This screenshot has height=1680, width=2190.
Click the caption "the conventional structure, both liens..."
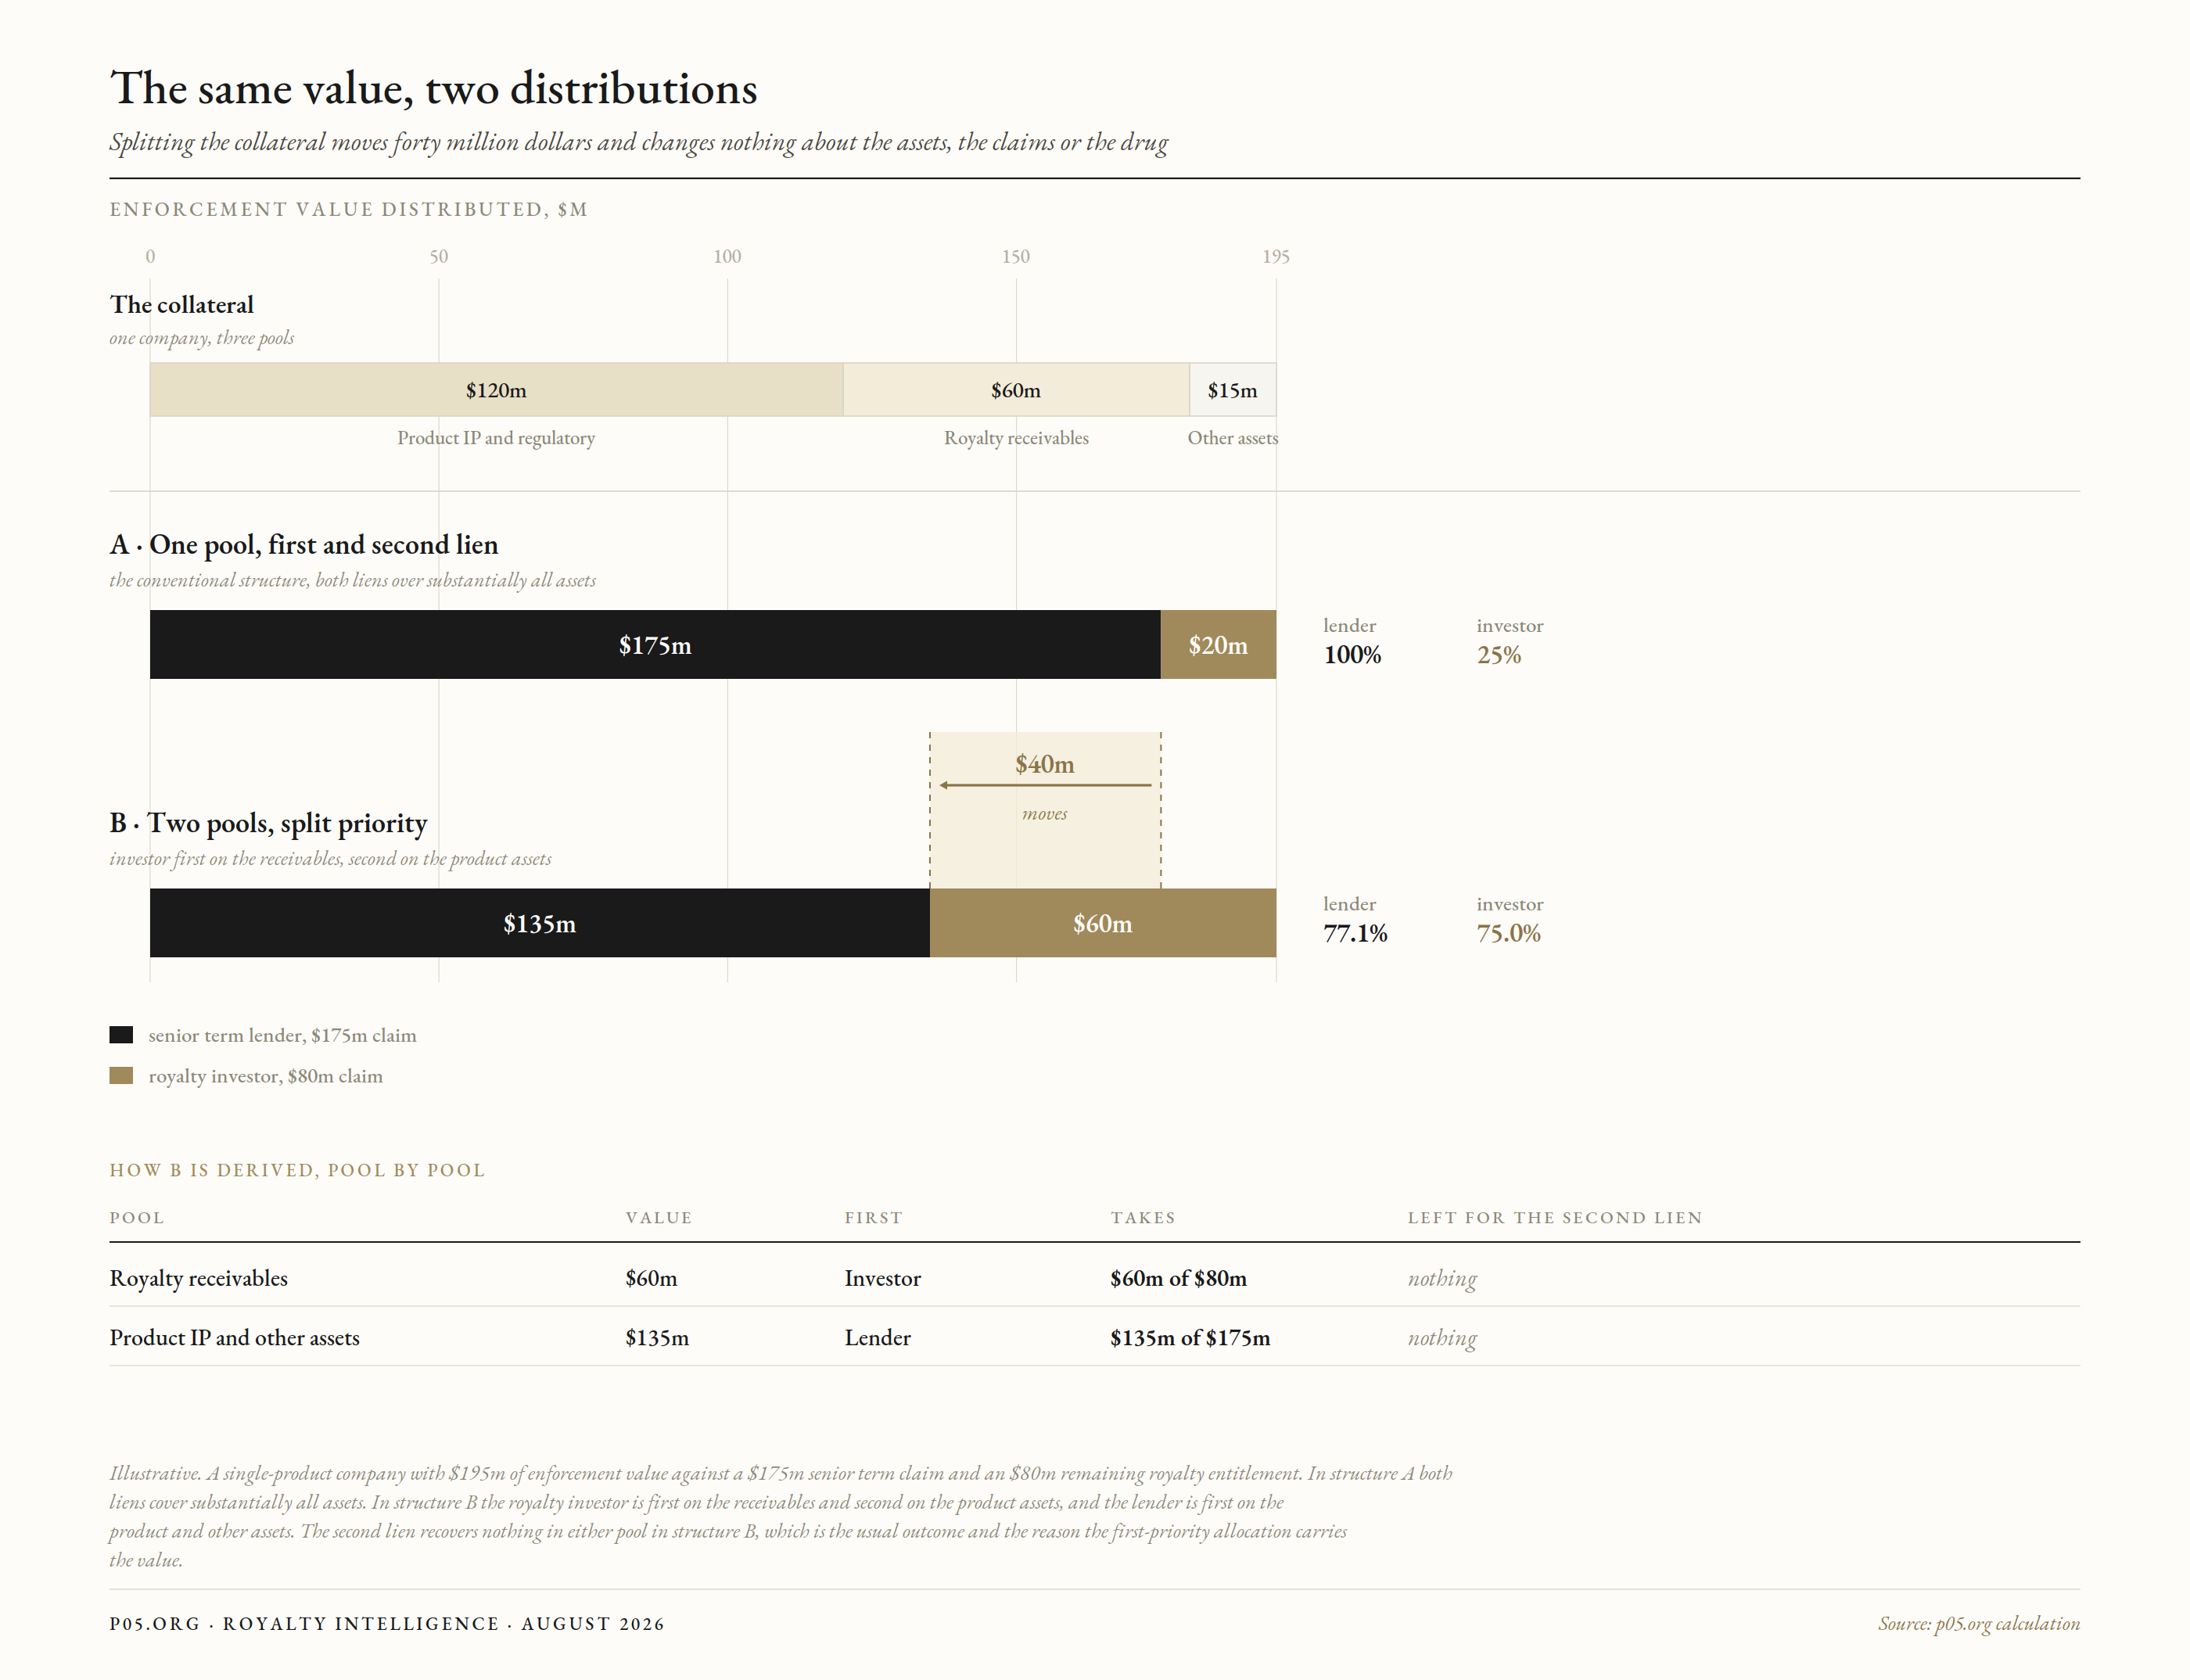point(352,580)
